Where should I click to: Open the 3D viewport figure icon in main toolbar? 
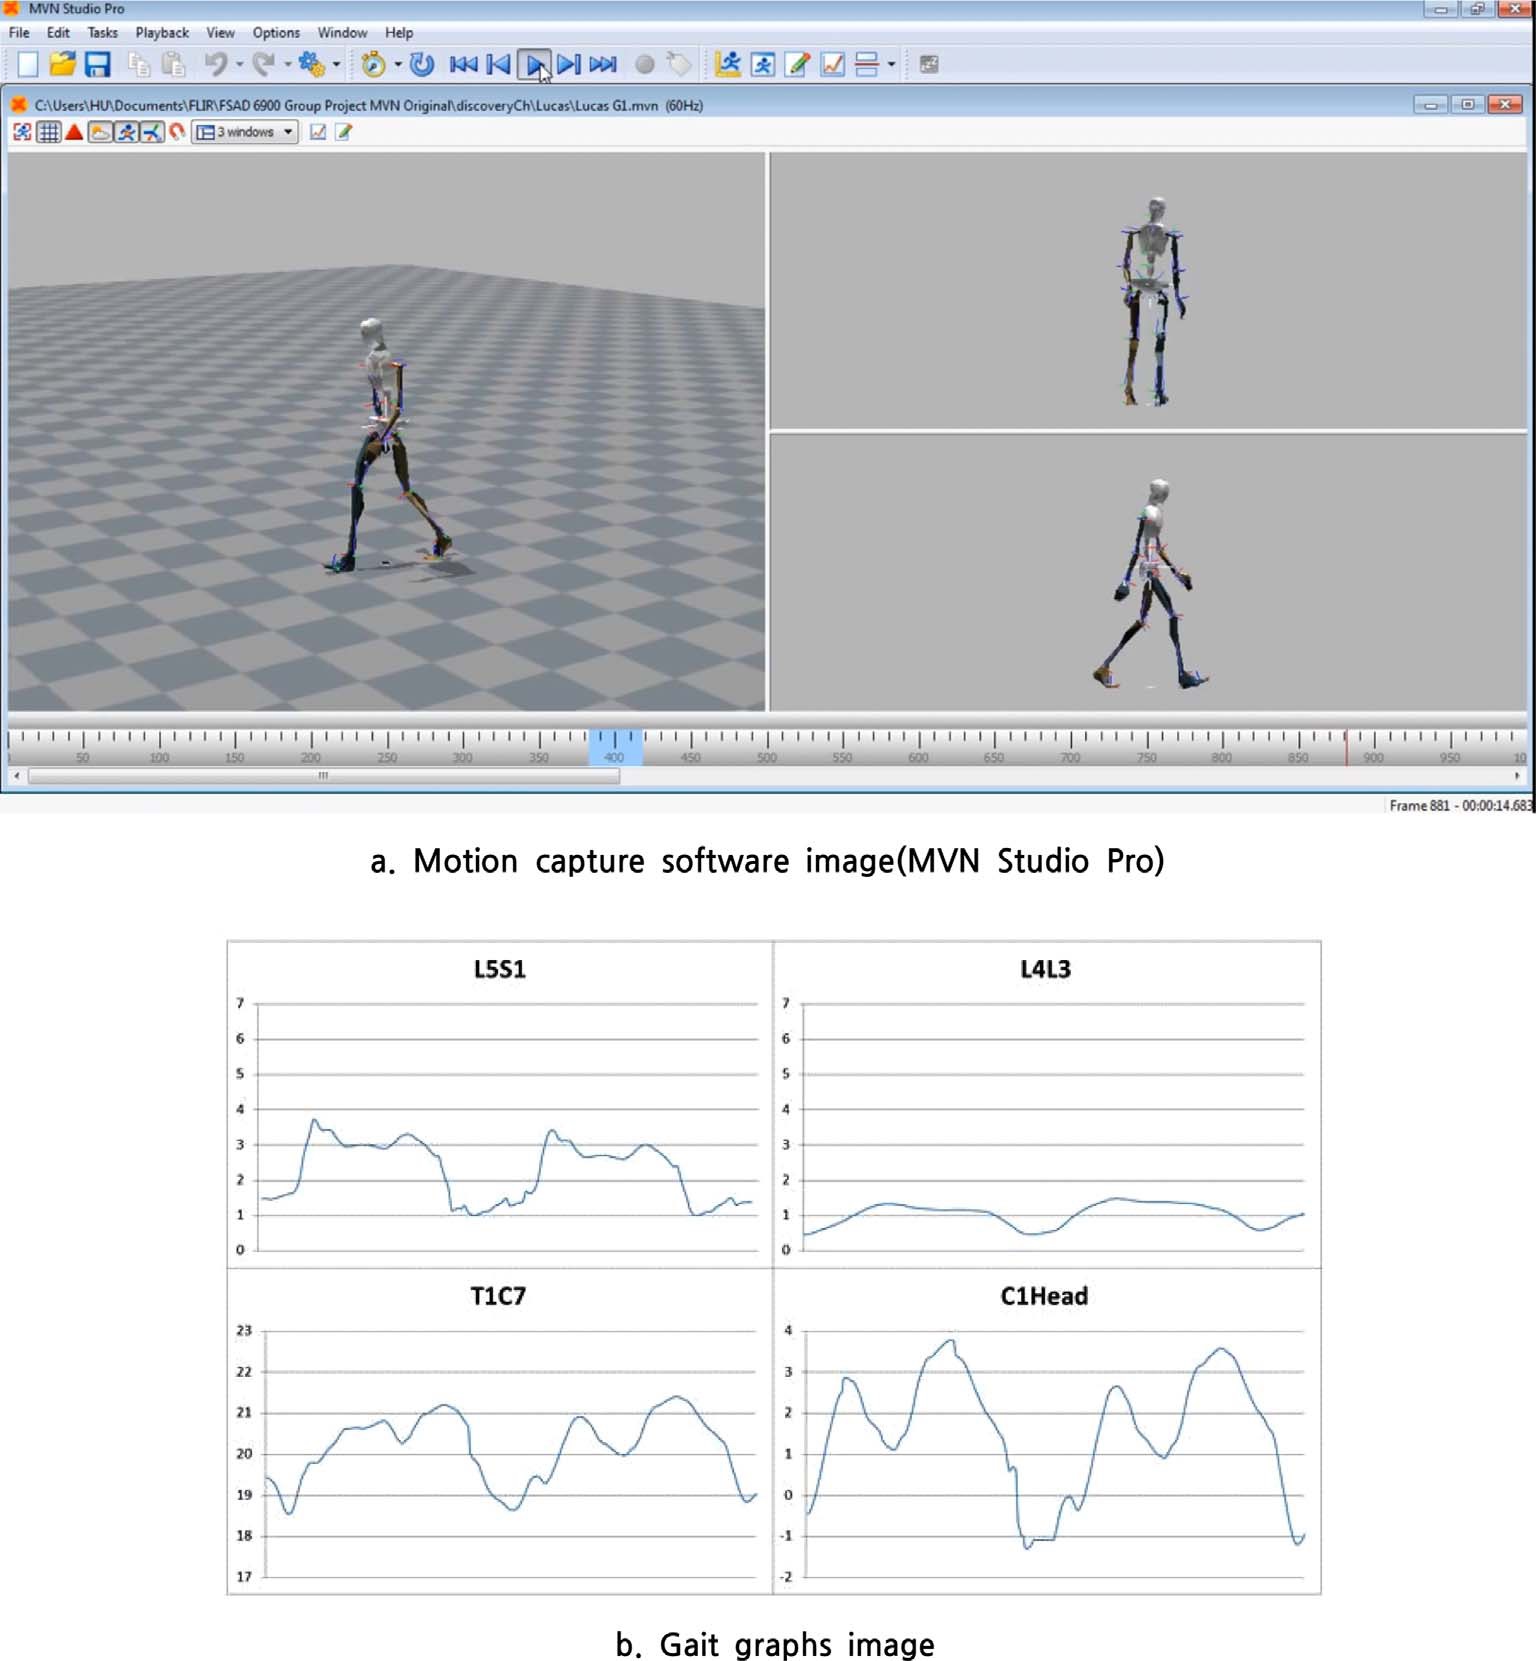click(x=763, y=65)
